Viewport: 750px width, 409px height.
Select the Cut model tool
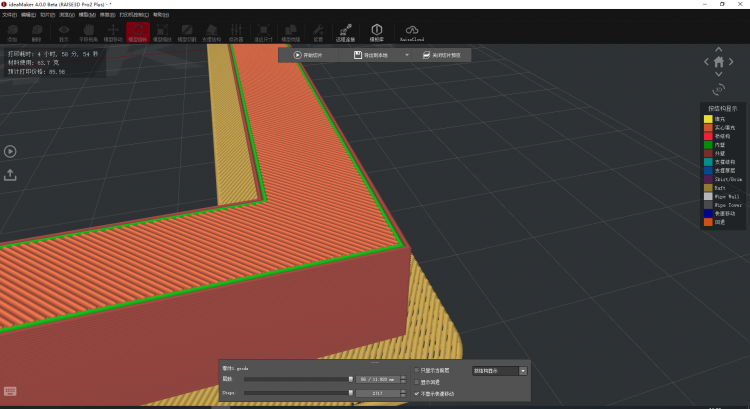187,33
